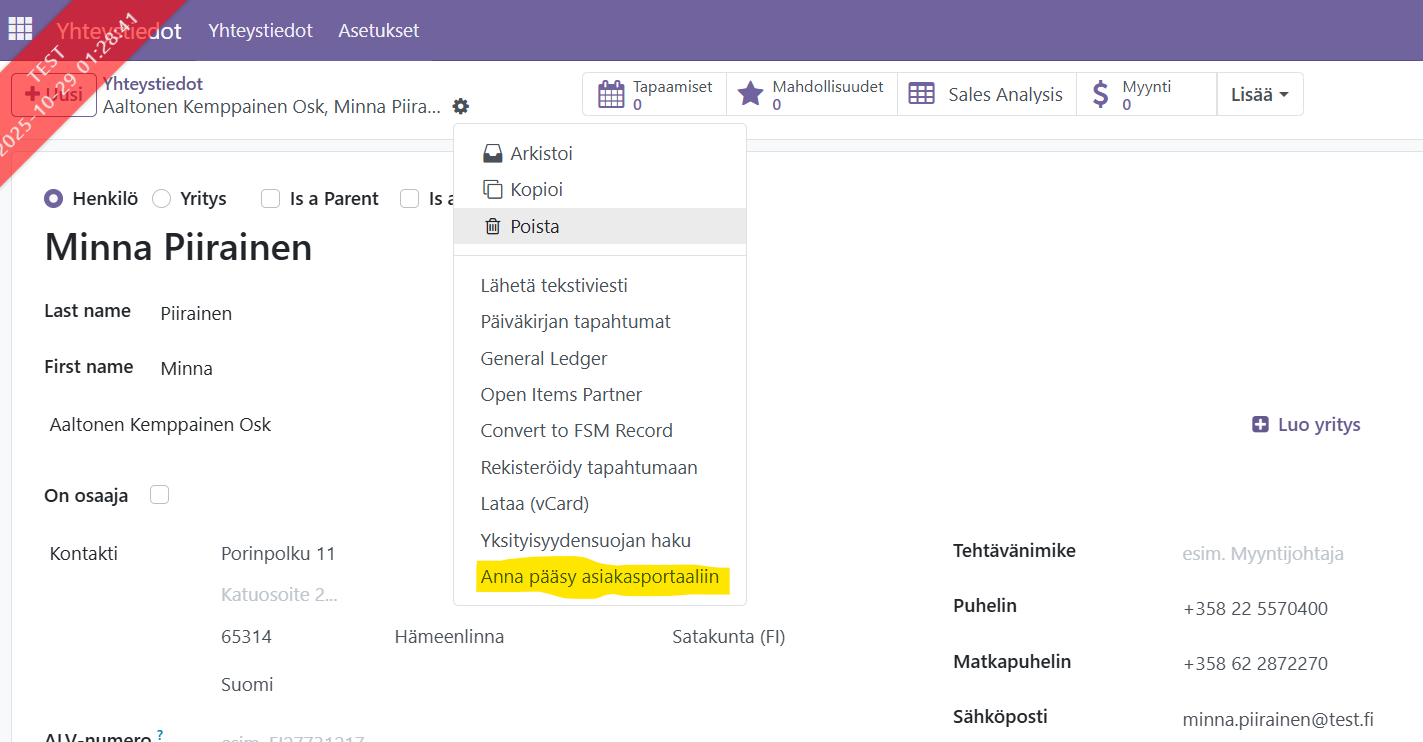Click the Kopioi duplicate icon
The image size is (1423, 742).
[492, 190]
